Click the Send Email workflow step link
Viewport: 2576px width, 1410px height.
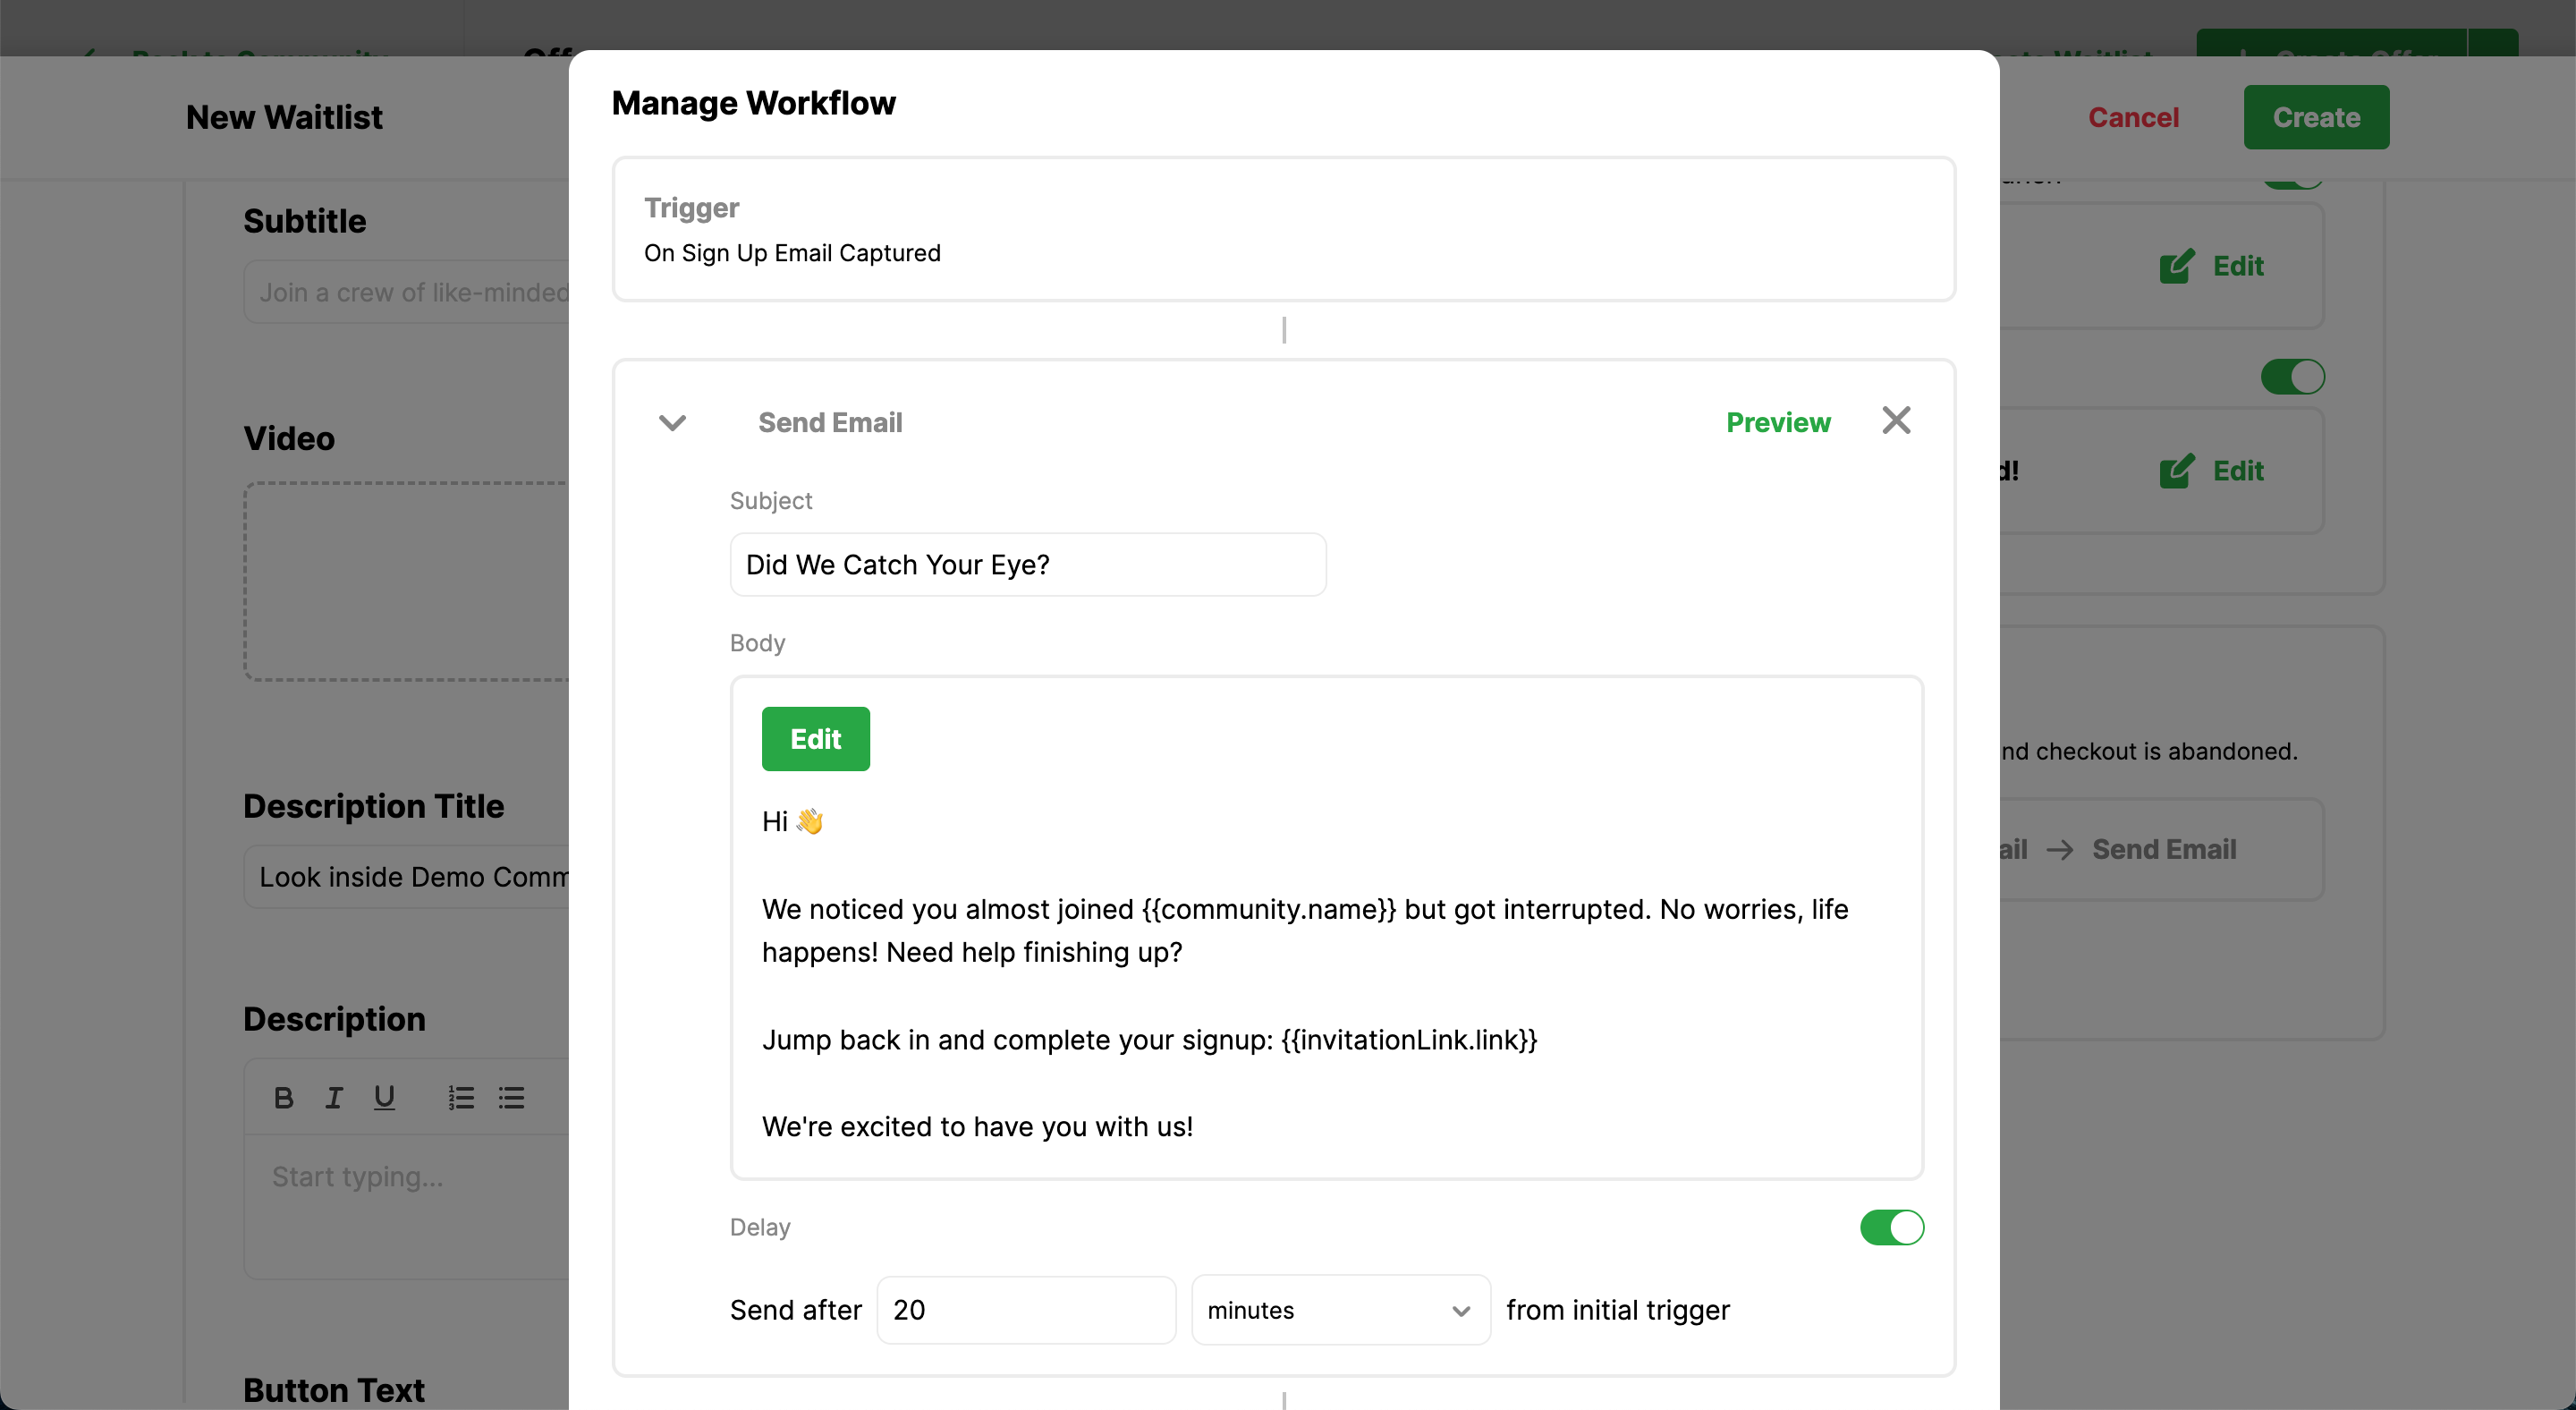pos(2163,849)
